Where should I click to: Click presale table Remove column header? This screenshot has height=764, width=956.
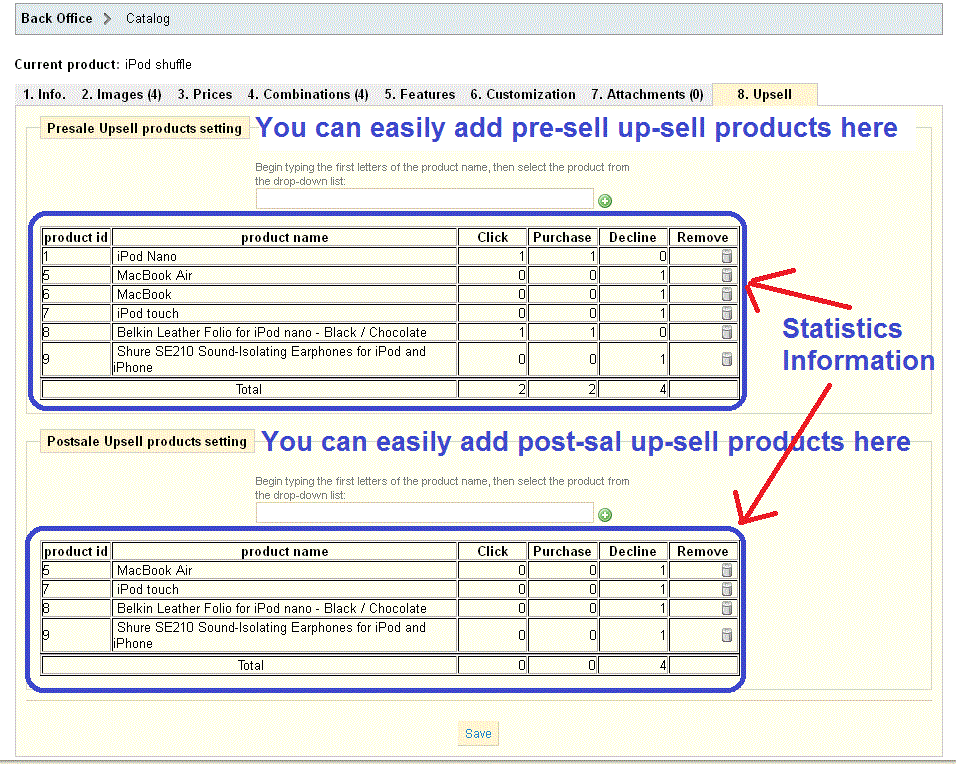click(703, 237)
